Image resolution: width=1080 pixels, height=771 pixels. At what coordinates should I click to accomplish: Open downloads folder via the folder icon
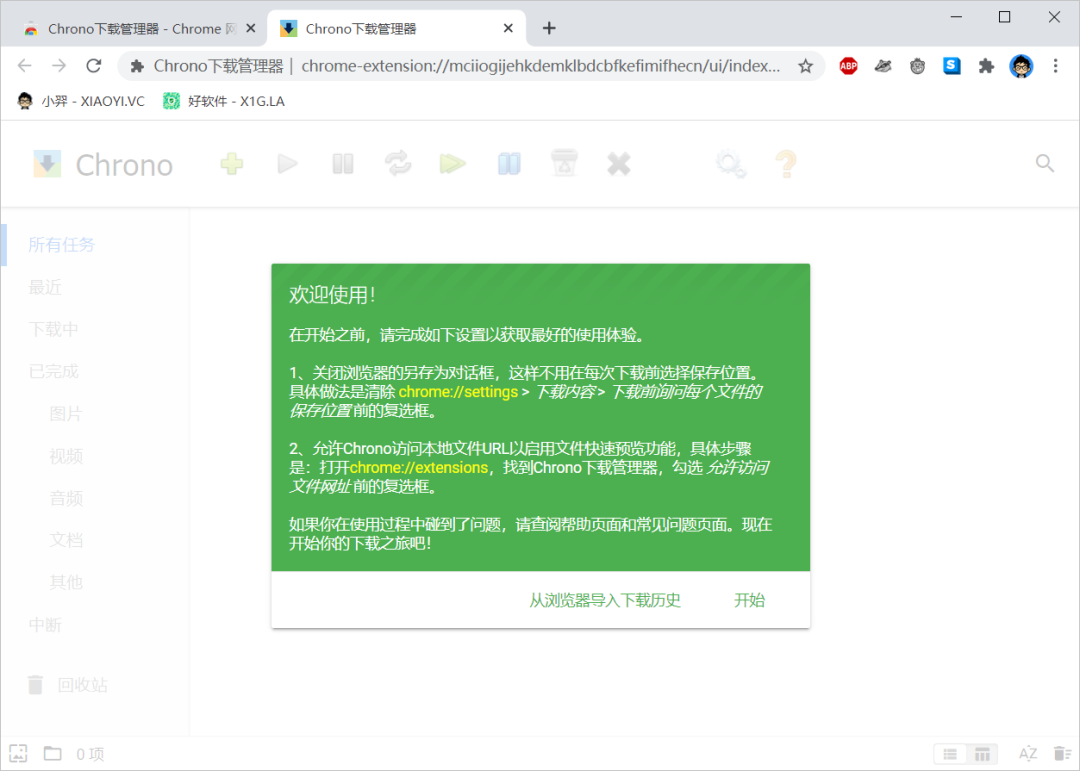tap(53, 753)
